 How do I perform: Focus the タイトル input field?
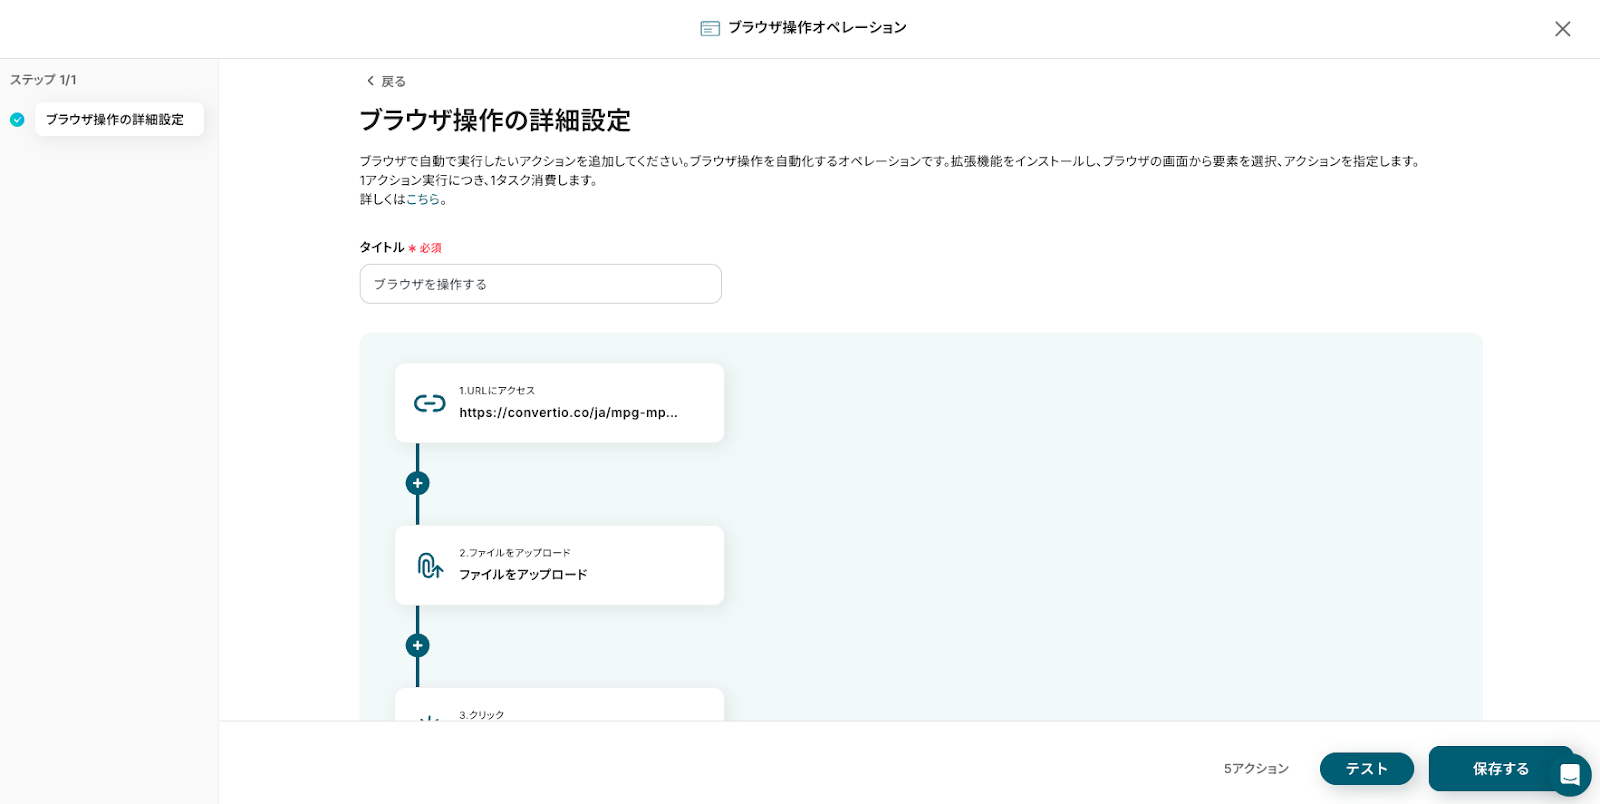point(540,284)
